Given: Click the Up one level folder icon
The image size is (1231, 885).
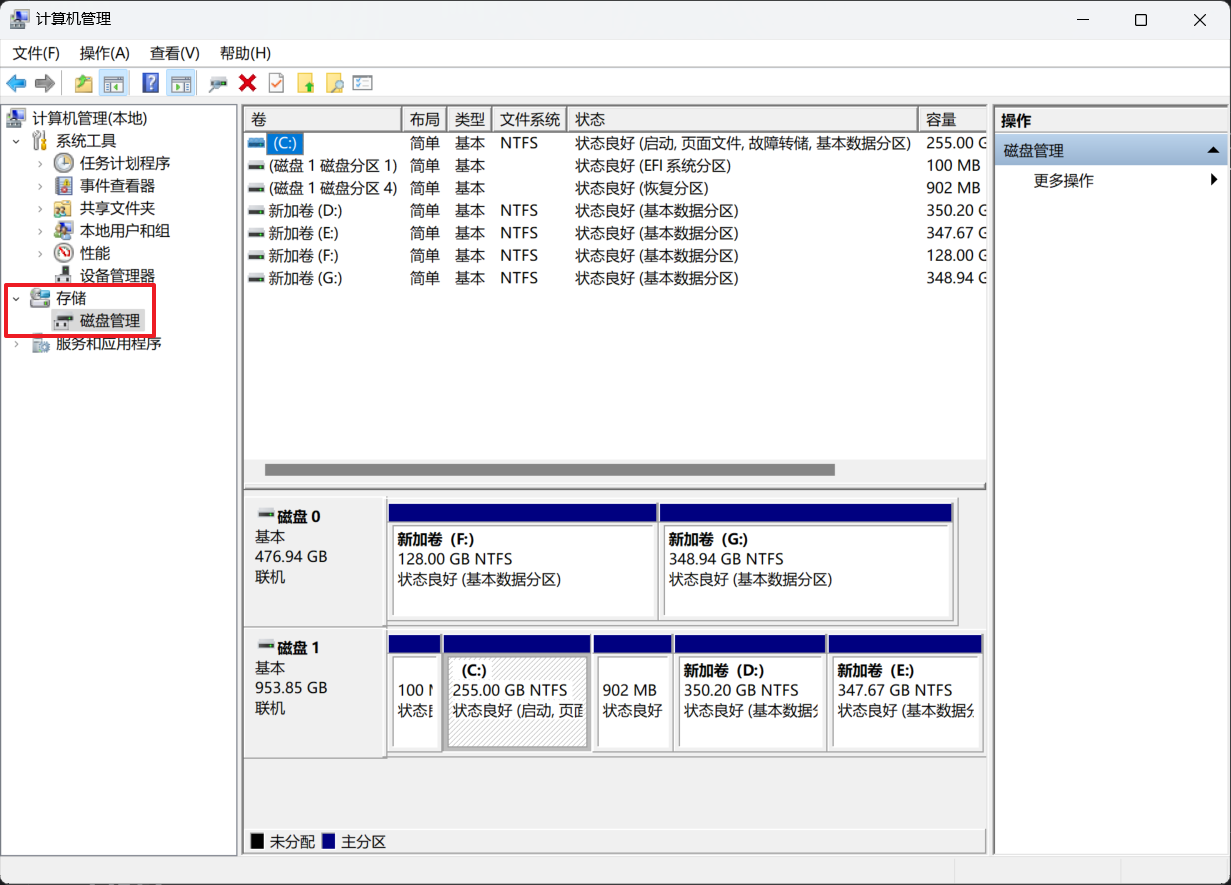Looking at the screenshot, I should 84,83.
